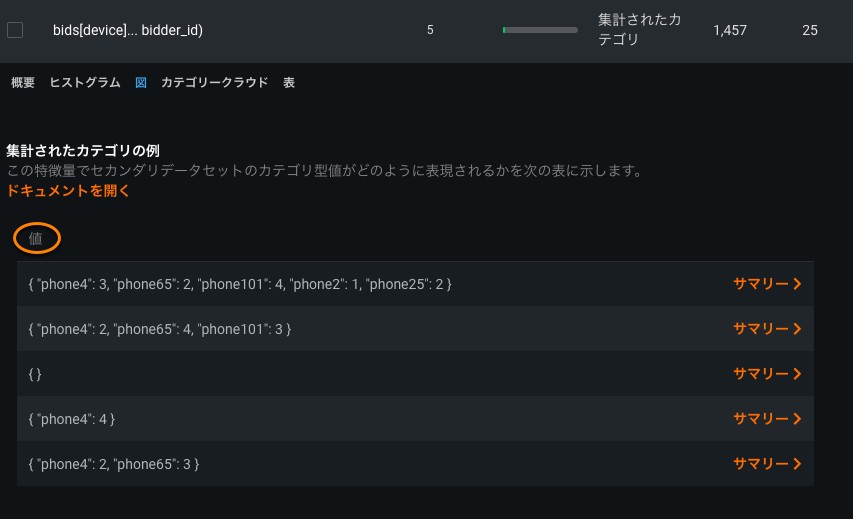Image resolution: width=853 pixels, height=519 pixels.
Task: Click the unique count 1,457
Action: pyautogui.click(x=730, y=30)
